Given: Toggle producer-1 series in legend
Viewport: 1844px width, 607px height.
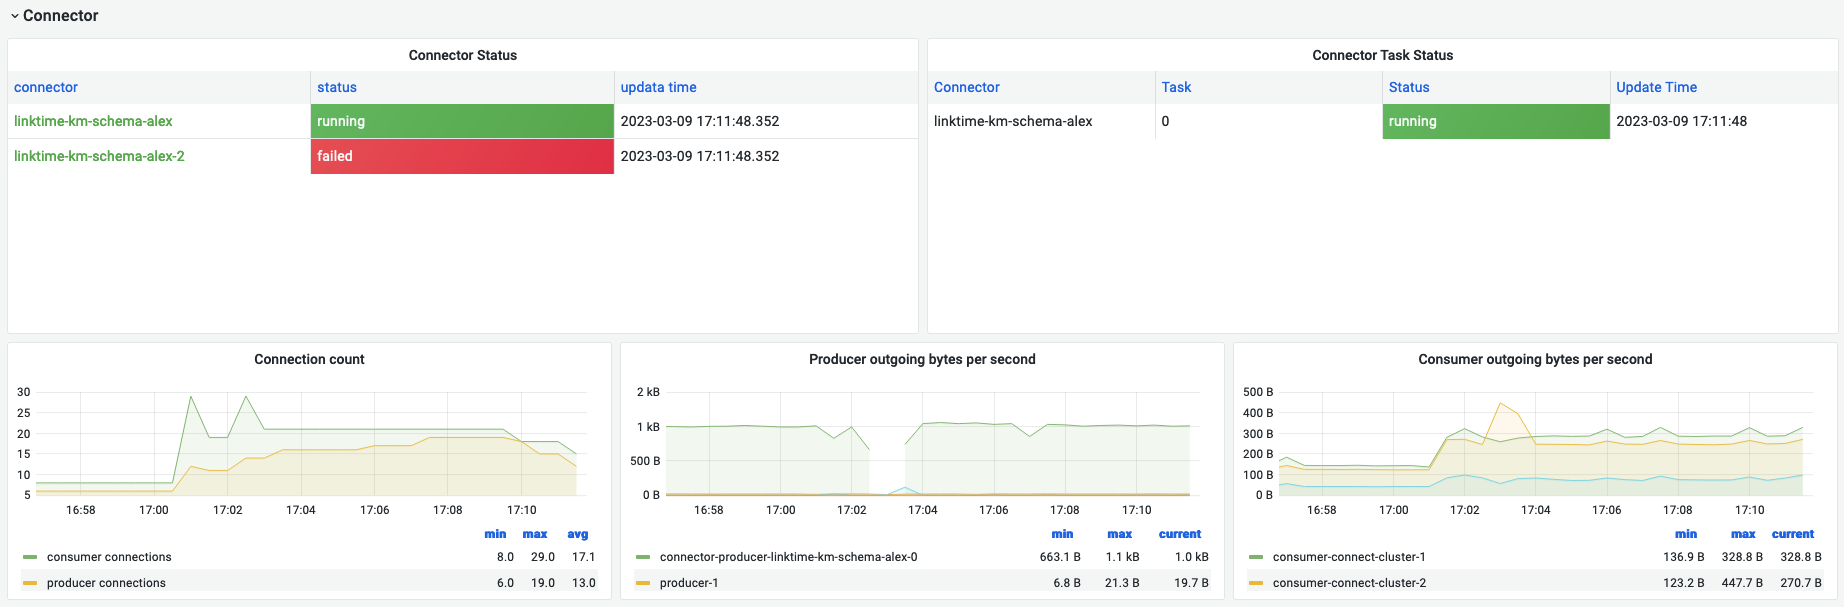Looking at the screenshot, I should pos(689,583).
